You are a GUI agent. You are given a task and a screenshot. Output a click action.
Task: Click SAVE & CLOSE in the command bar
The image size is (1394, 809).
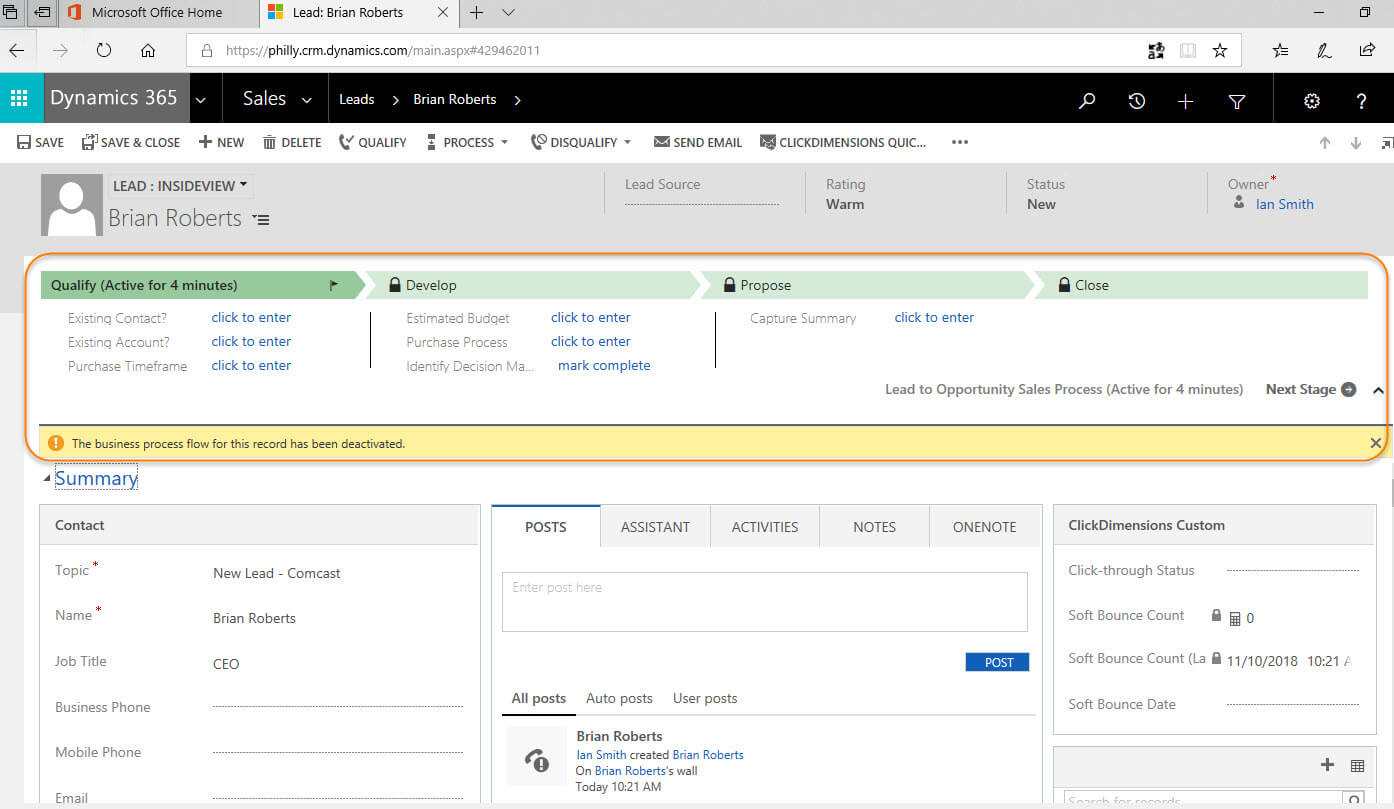coord(131,143)
